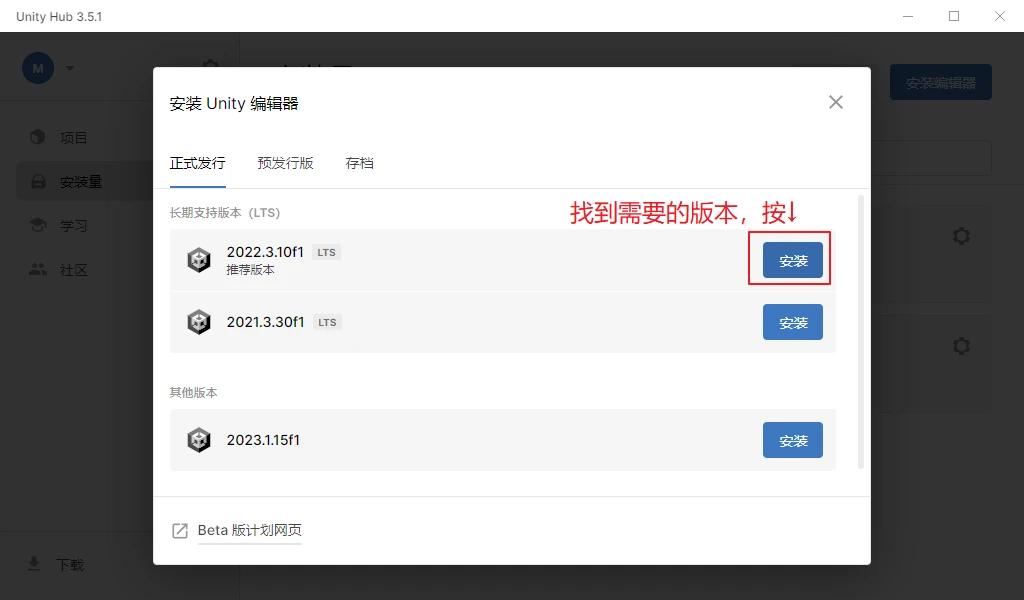Image resolution: width=1024 pixels, height=600 pixels.
Task: Open 安装量 in Hub sidebar
Action: pyautogui.click(x=81, y=182)
